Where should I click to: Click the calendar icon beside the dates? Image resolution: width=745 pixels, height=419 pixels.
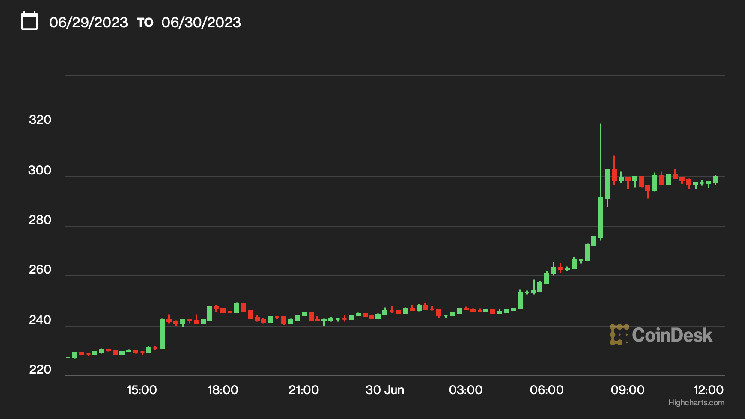30,21
